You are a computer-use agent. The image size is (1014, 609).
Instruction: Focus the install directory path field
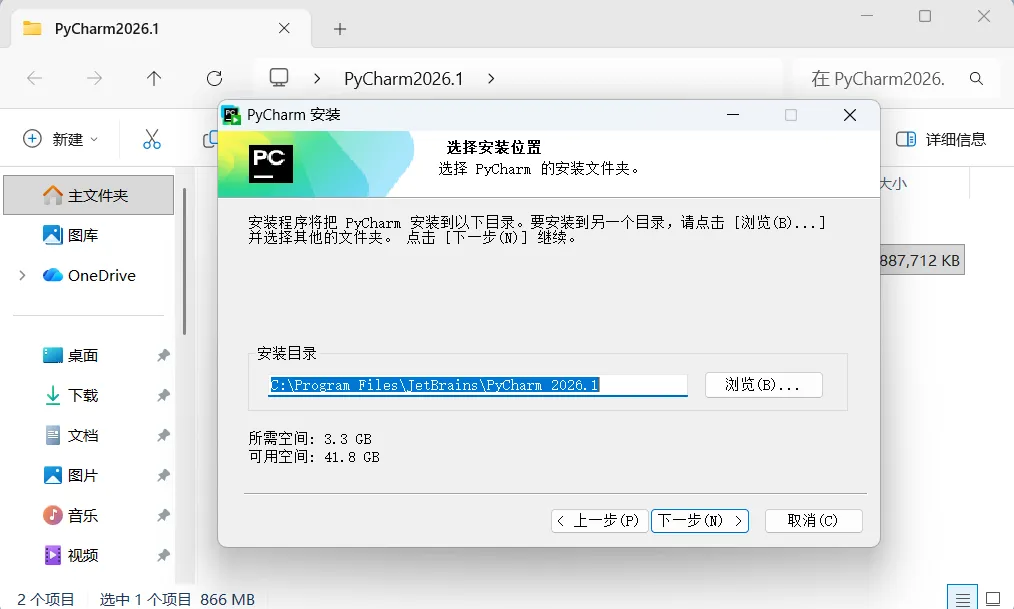coord(478,385)
